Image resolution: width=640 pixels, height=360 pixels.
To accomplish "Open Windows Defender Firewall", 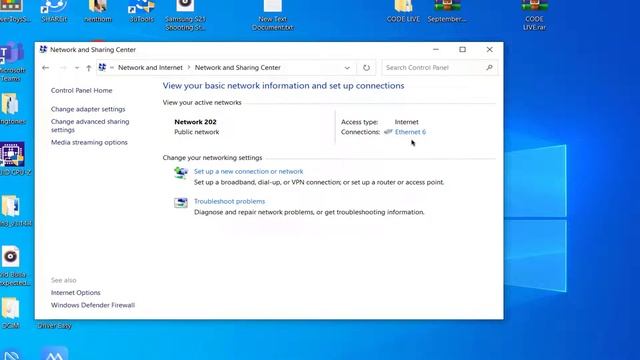I will pos(93,305).
